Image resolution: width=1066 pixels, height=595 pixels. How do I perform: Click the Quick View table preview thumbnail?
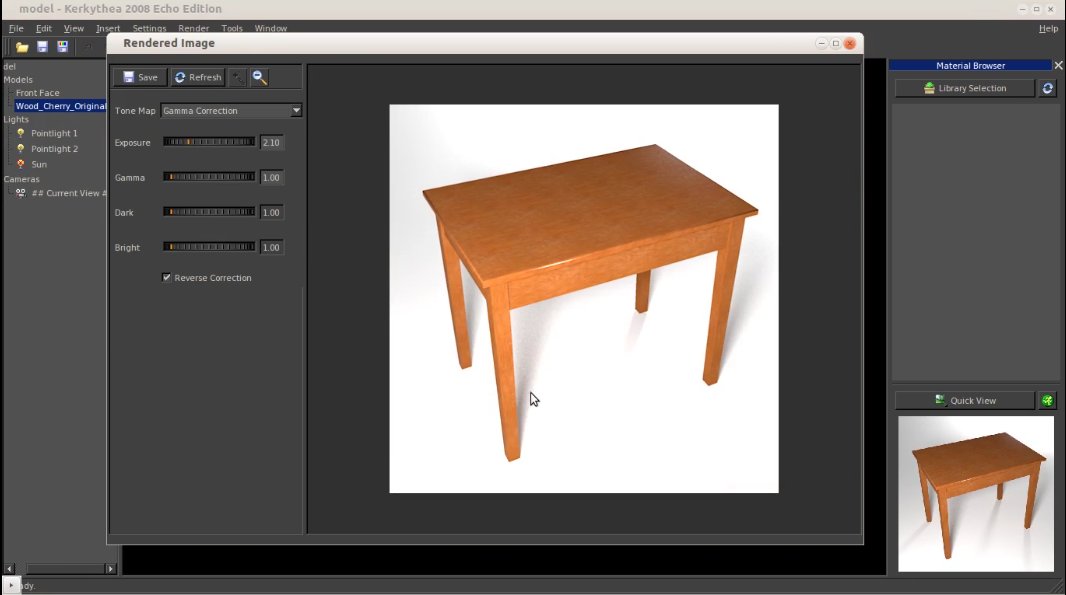coord(975,493)
